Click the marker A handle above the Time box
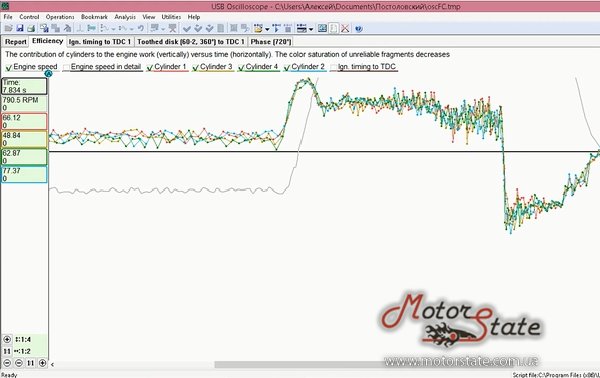The height and width of the screenshot is (378, 600). [x=48, y=73]
